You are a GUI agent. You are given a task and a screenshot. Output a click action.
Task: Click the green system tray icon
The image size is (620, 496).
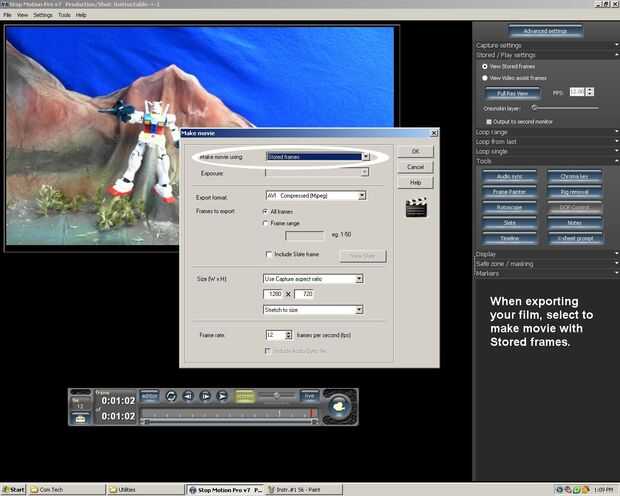(577, 490)
